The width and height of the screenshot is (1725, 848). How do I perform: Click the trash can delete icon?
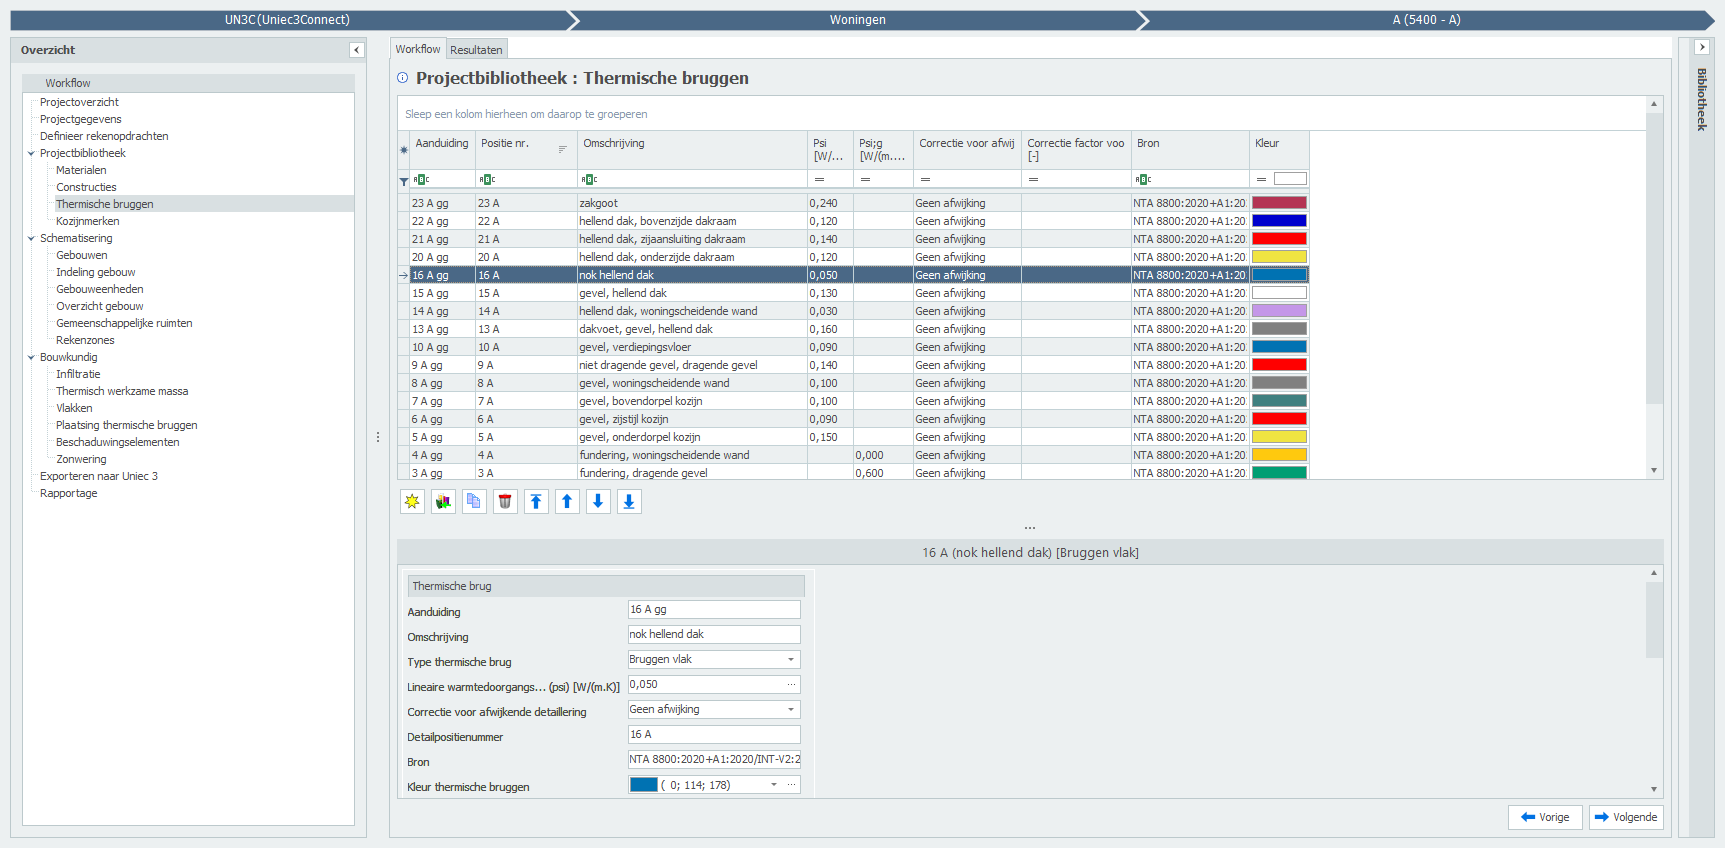pyautogui.click(x=505, y=502)
